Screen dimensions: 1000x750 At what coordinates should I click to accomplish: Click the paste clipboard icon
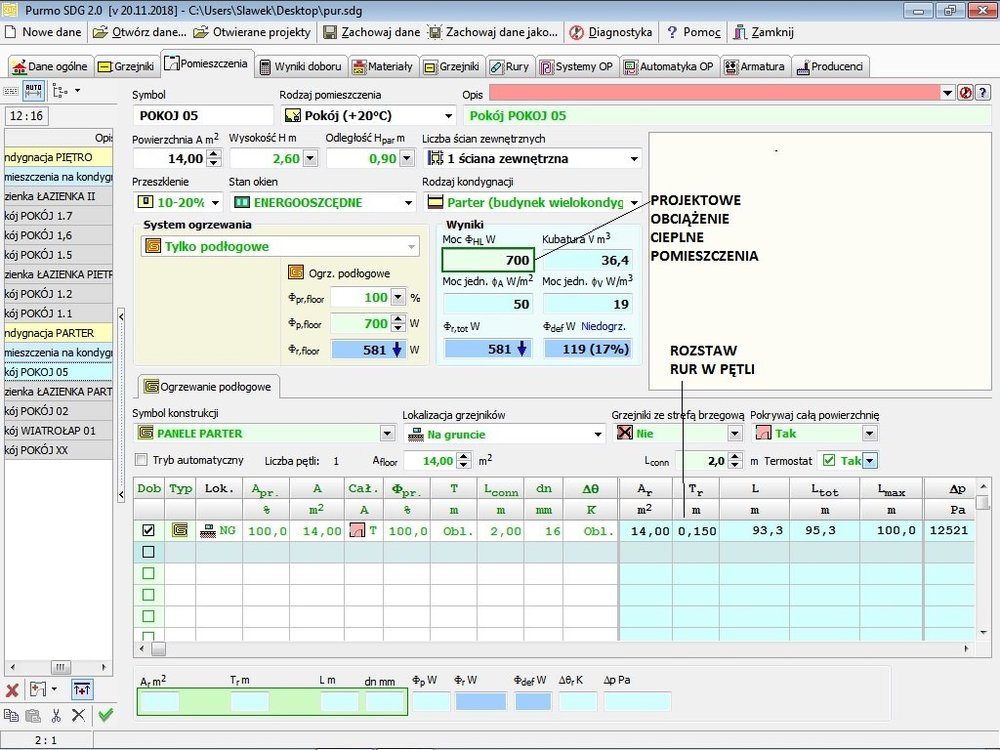tap(33, 715)
